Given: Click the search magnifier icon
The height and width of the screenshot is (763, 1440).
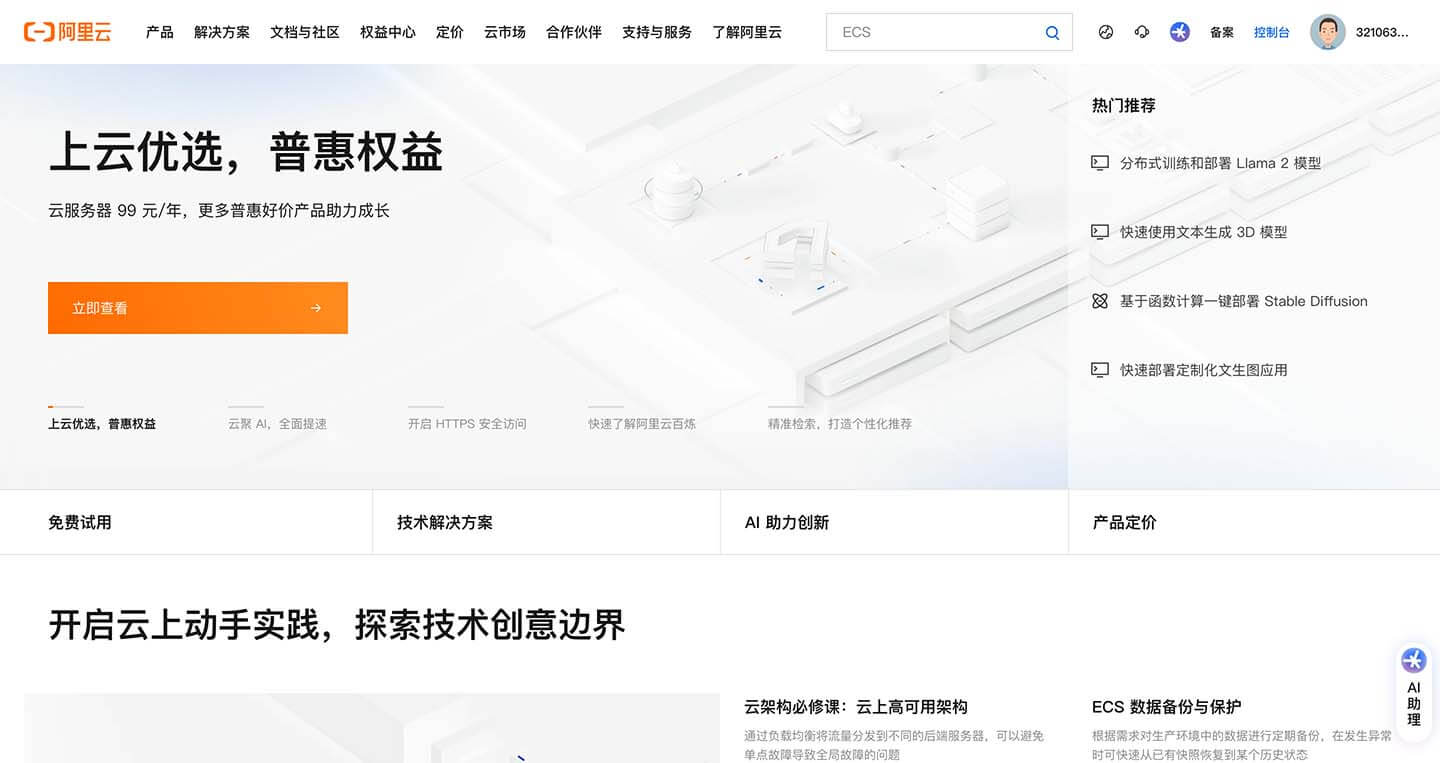Looking at the screenshot, I should coord(1052,32).
